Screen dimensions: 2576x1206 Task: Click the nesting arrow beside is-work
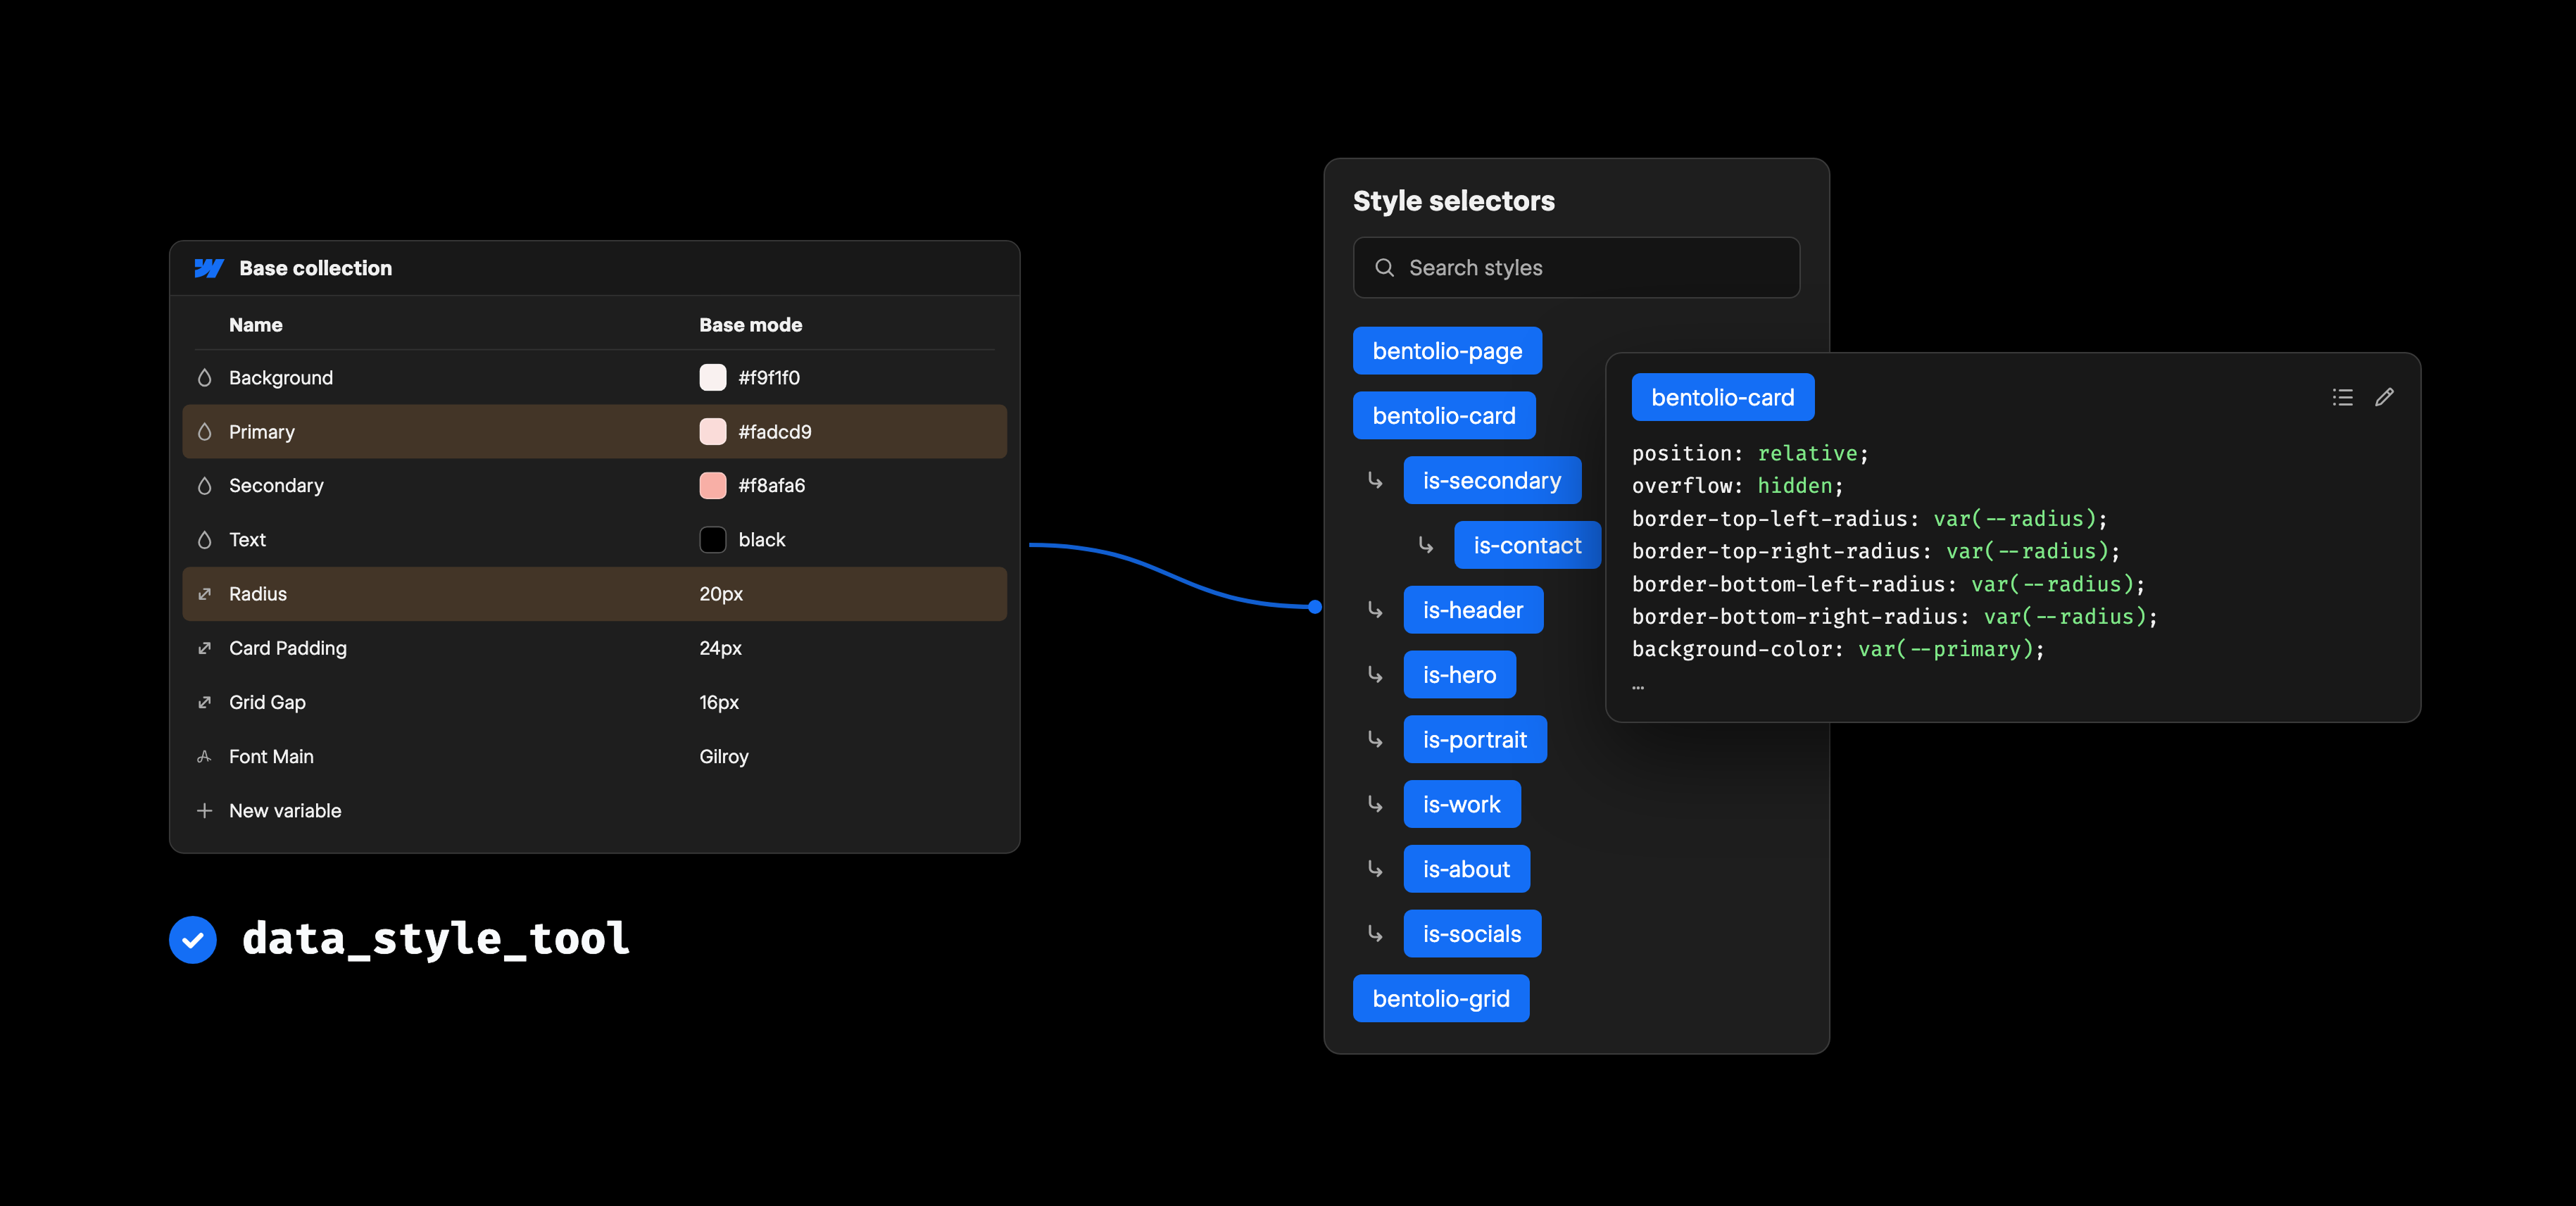(1376, 805)
